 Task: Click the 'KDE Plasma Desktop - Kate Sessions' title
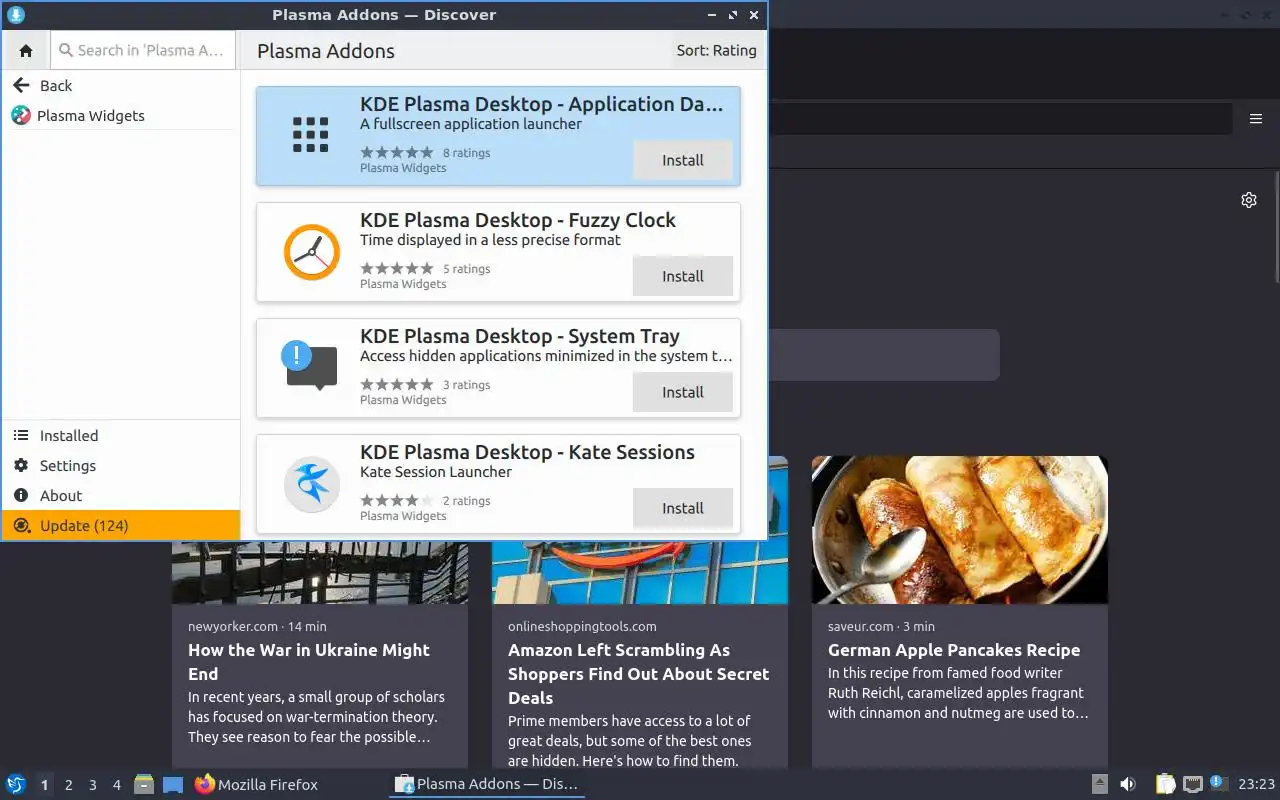coord(527,452)
